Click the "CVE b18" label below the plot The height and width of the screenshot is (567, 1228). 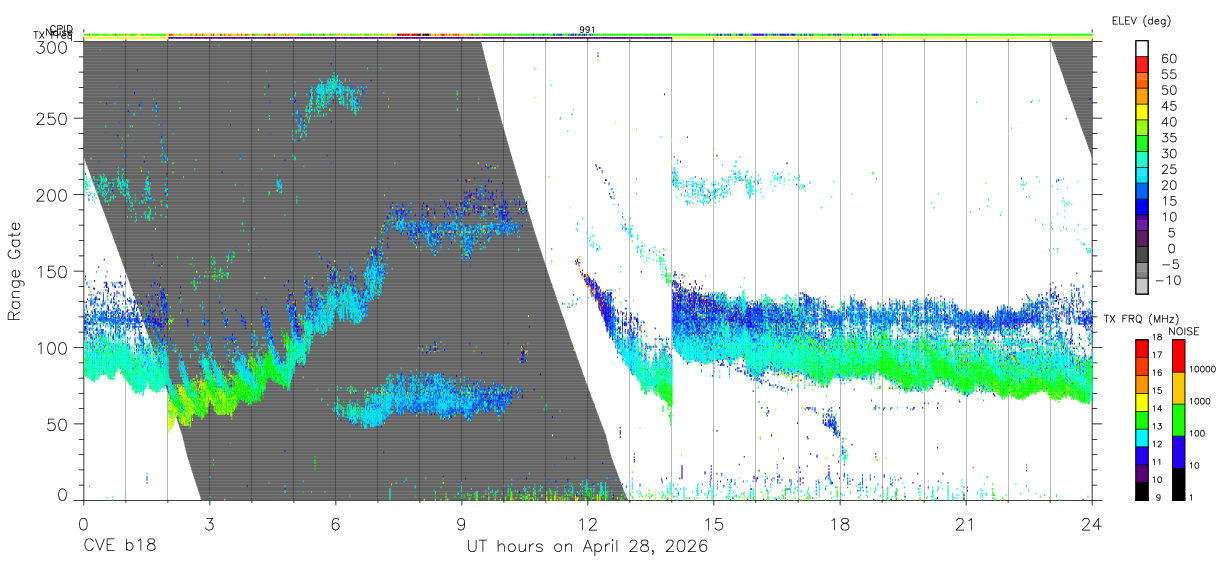[x=119, y=547]
